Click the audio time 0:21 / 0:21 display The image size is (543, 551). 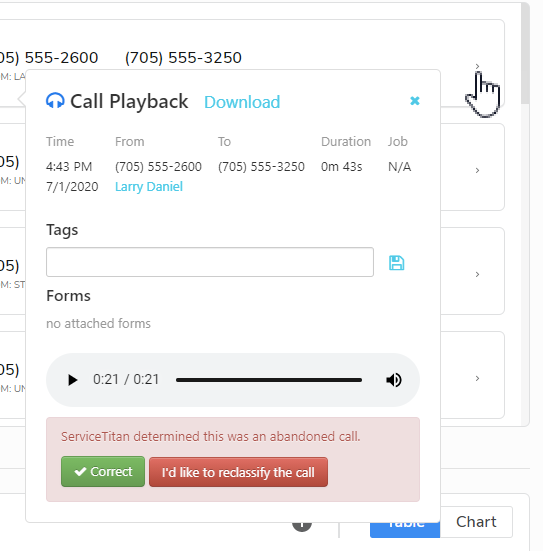click(x=126, y=380)
